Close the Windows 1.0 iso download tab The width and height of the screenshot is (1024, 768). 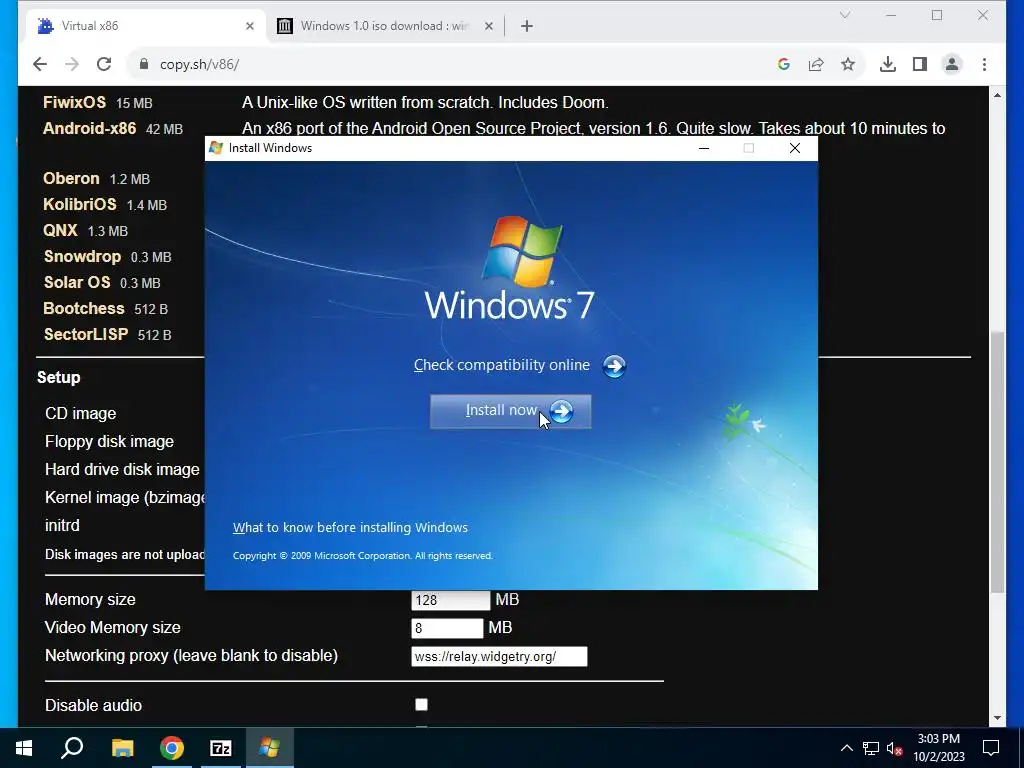[x=488, y=26]
